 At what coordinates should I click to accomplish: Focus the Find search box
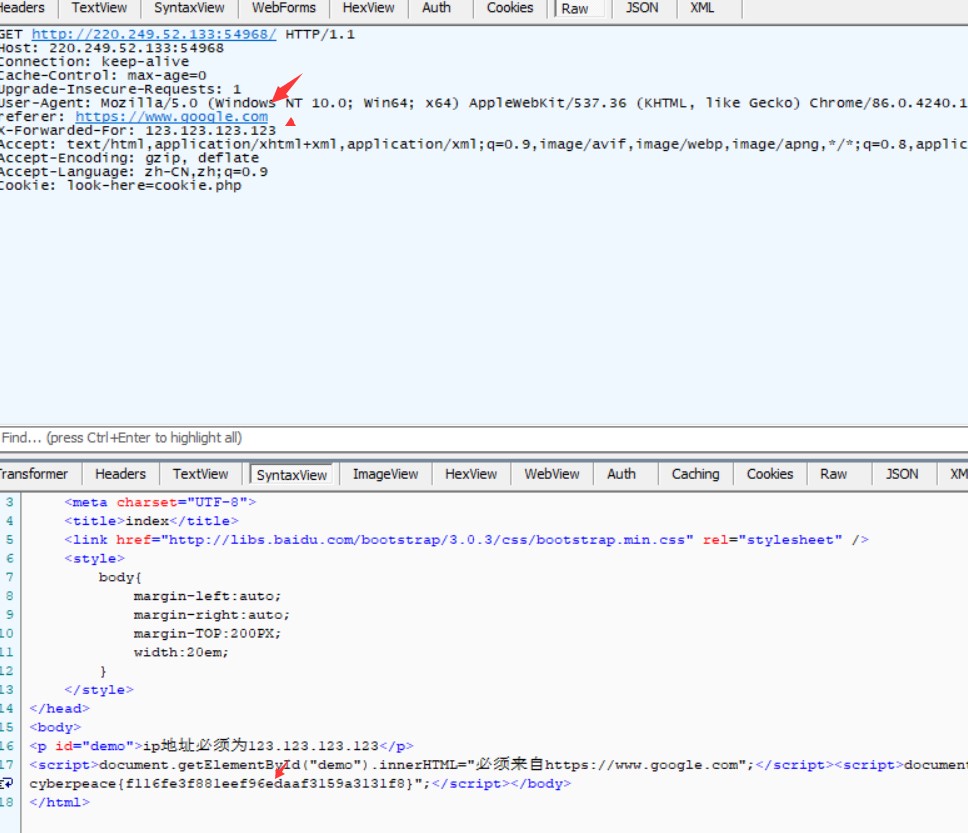pos(484,438)
